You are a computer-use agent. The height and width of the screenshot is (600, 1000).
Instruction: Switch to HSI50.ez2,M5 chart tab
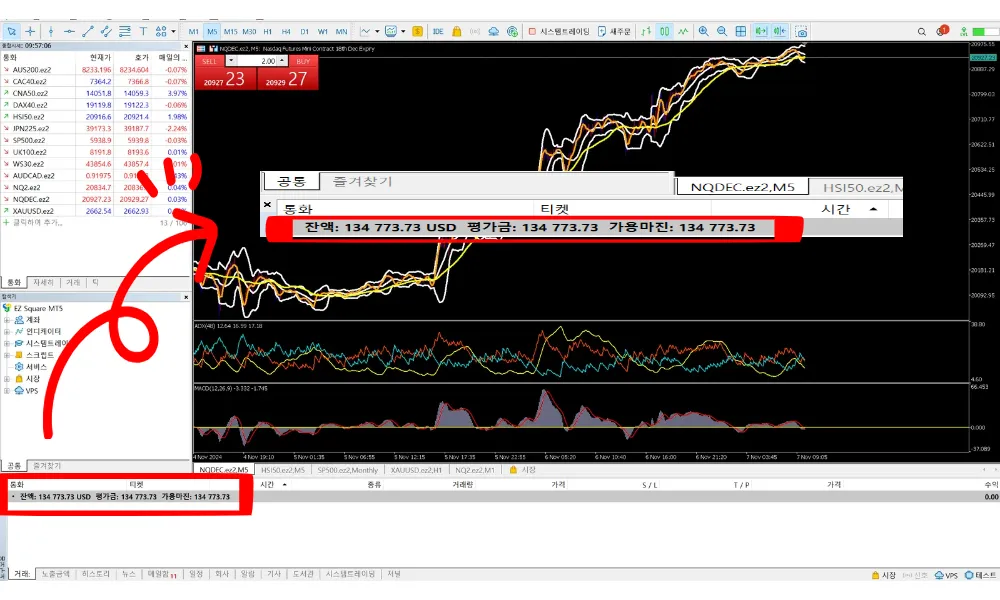click(x=283, y=470)
